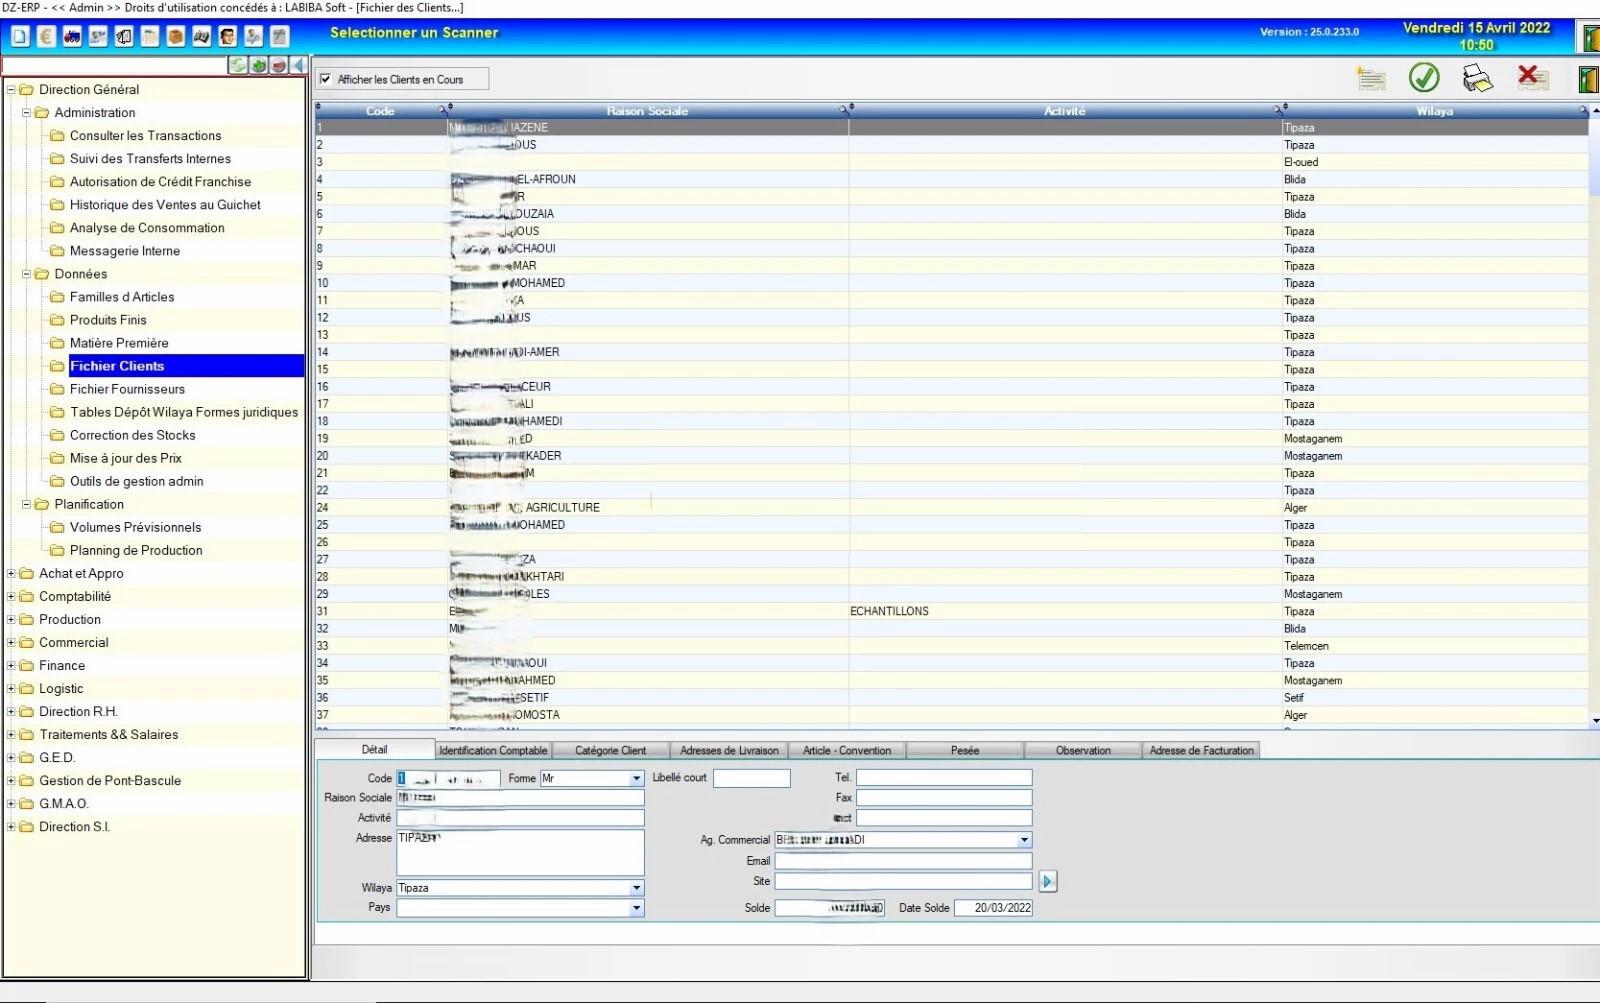
Task: Click the Euro currency toolbar icon
Action: [46, 37]
